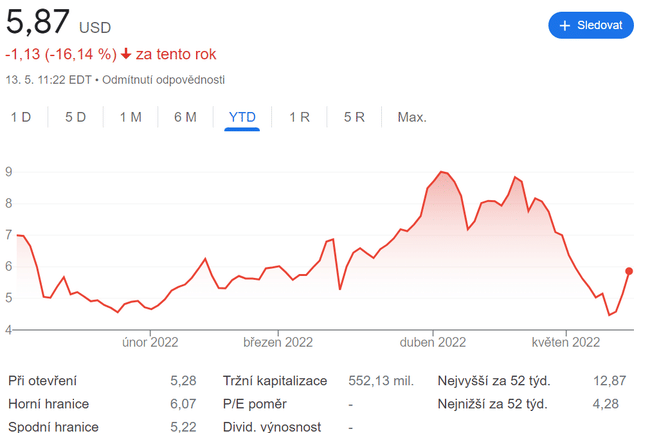This screenshot has width=650, height=433.
Task: Click the P/E poměr label
Action: pos(255,404)
